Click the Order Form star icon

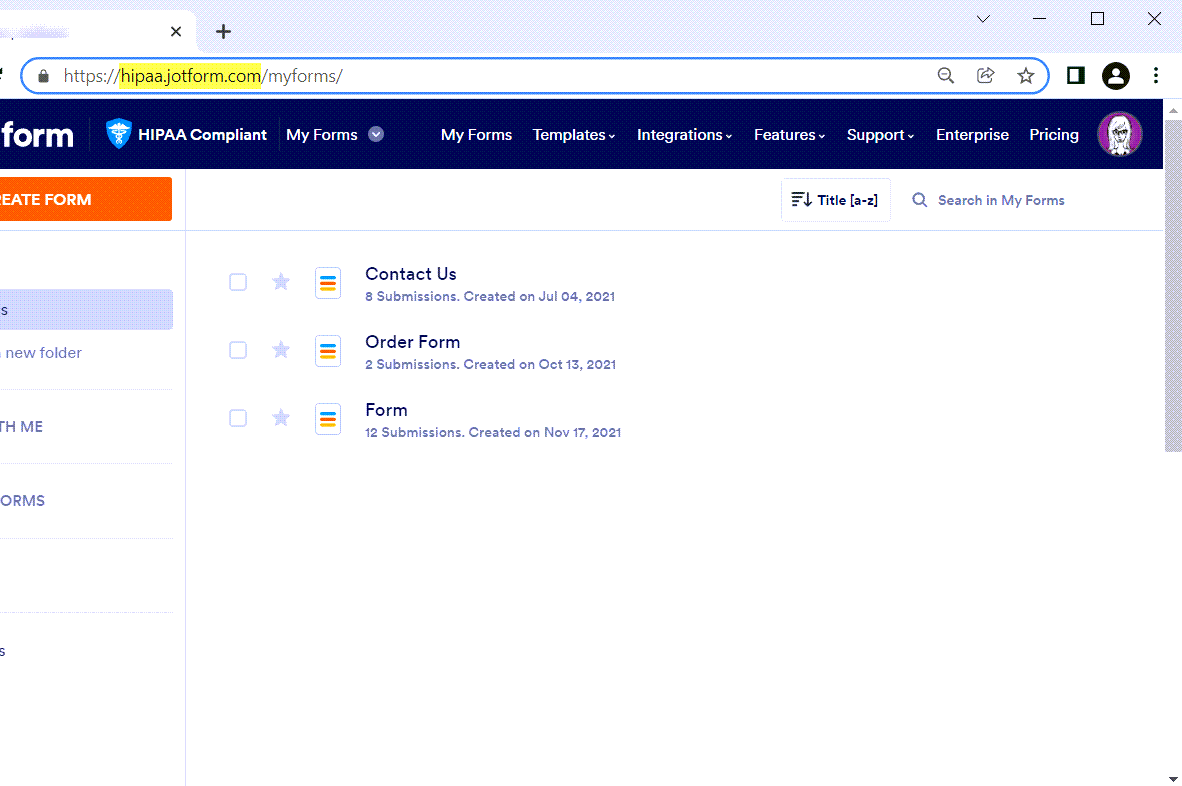click(281, 350)
